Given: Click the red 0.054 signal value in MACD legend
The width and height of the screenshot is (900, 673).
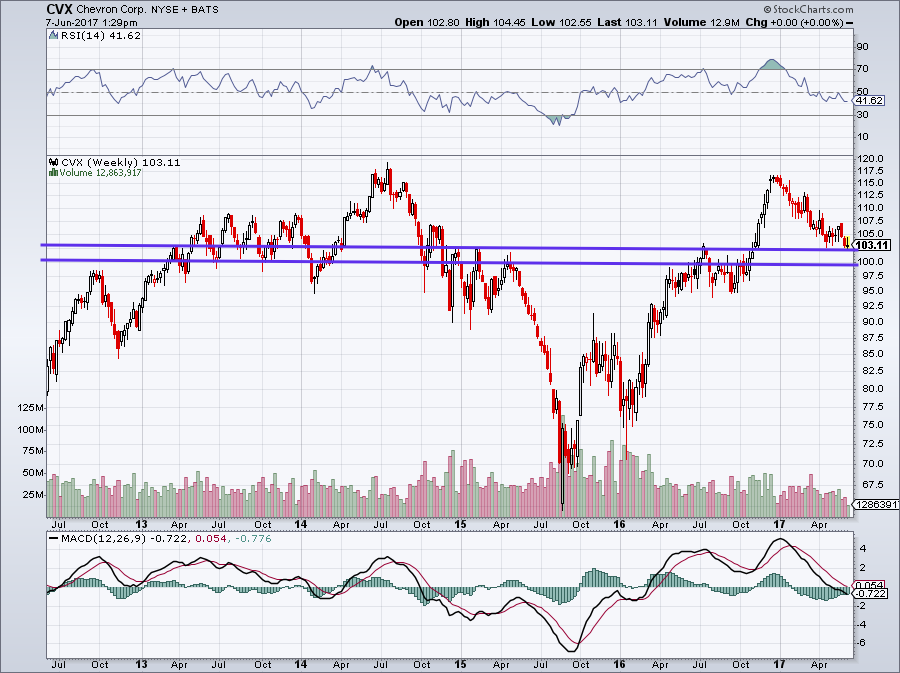Looking at the screenshot, I should pos(211,539).
